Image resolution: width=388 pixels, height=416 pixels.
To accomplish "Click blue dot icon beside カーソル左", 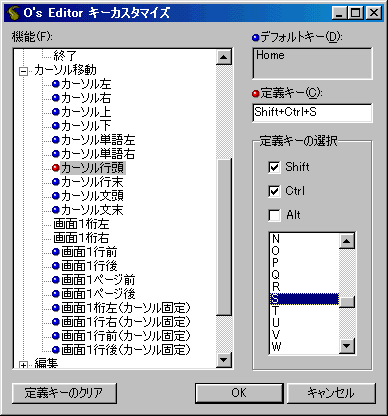I will (56, 84).
